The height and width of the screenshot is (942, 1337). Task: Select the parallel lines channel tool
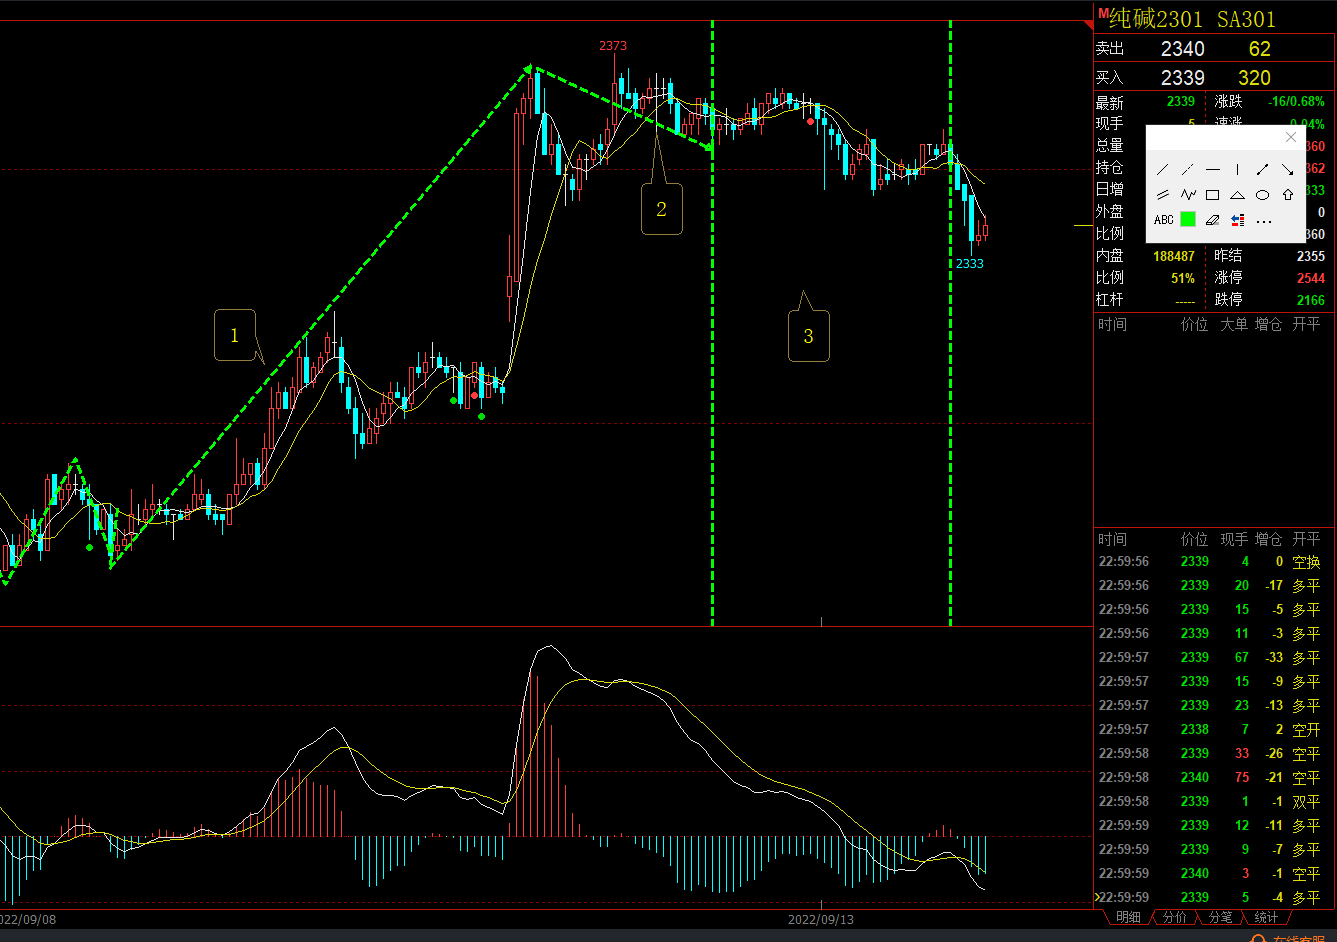coord(1162,195)
